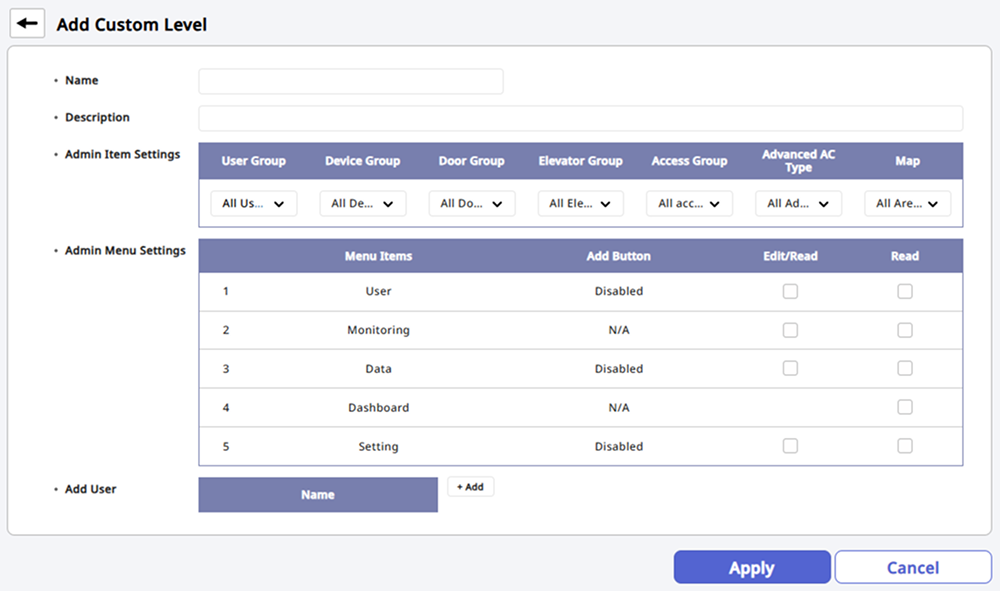Click the Apply button
Screen dimensions: 1000x591
click(x=751, y=567)
